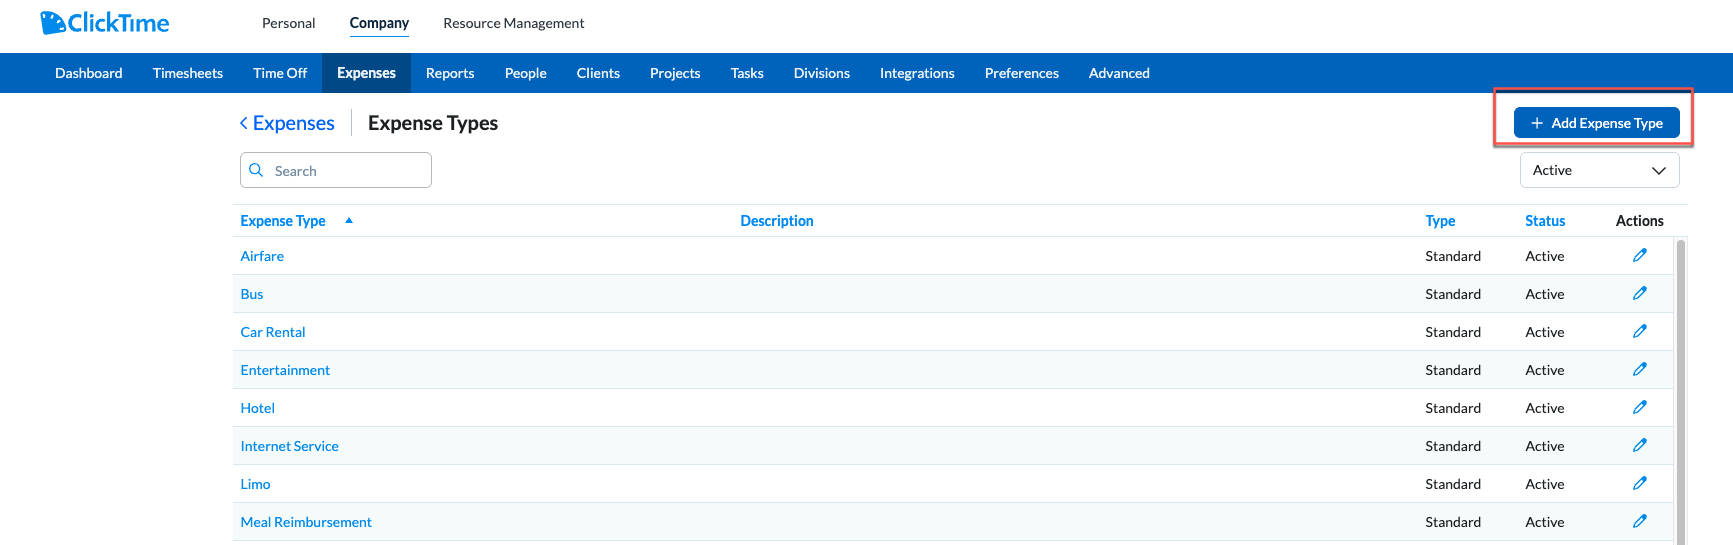Edit the Bus expense type pencil icon

(x=1640, y=293)
